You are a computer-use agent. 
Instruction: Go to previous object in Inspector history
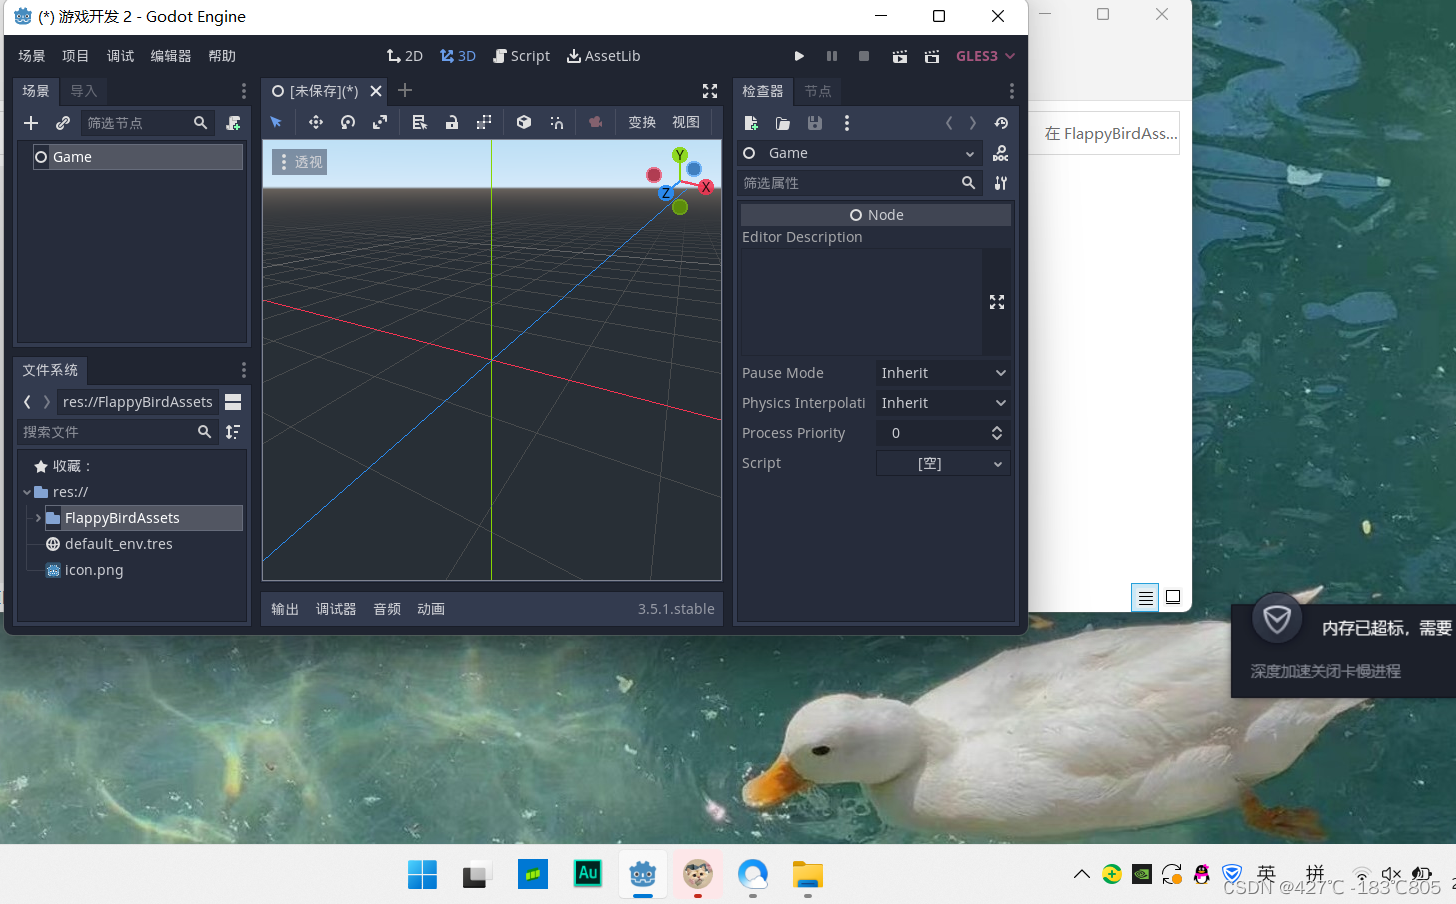949,123
